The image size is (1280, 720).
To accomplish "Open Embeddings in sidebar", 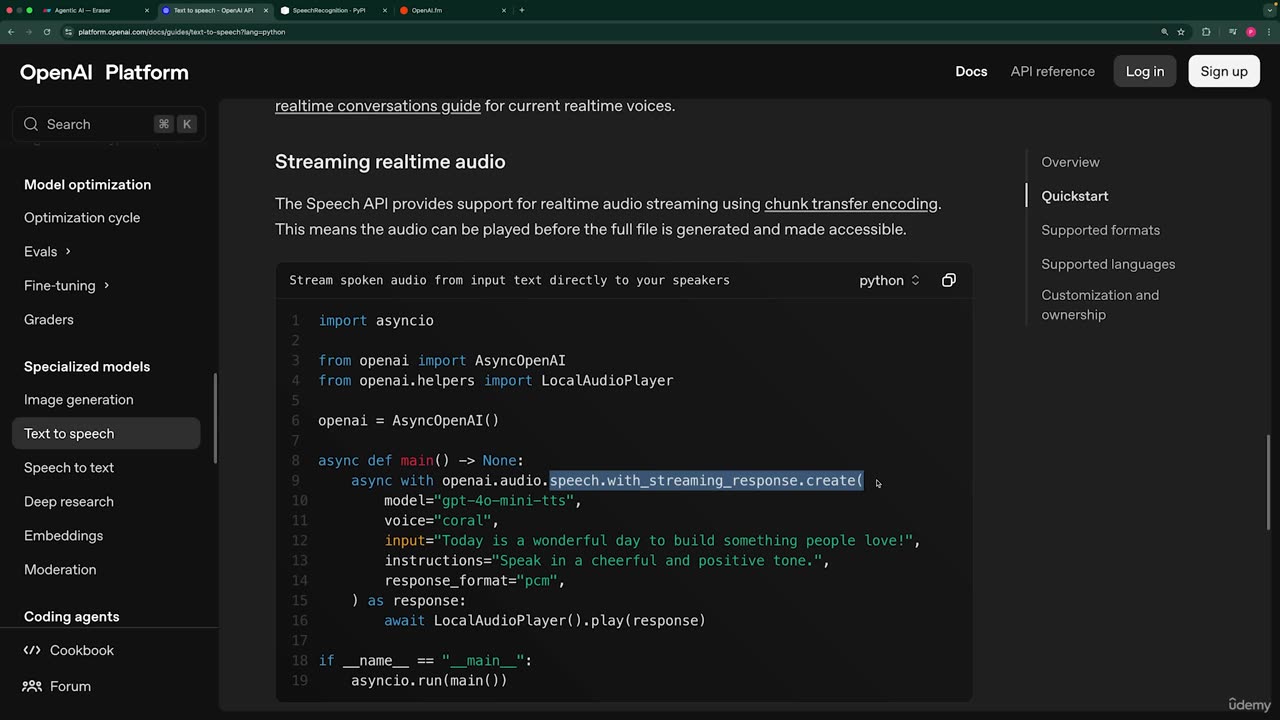I will tap(63, 535).
